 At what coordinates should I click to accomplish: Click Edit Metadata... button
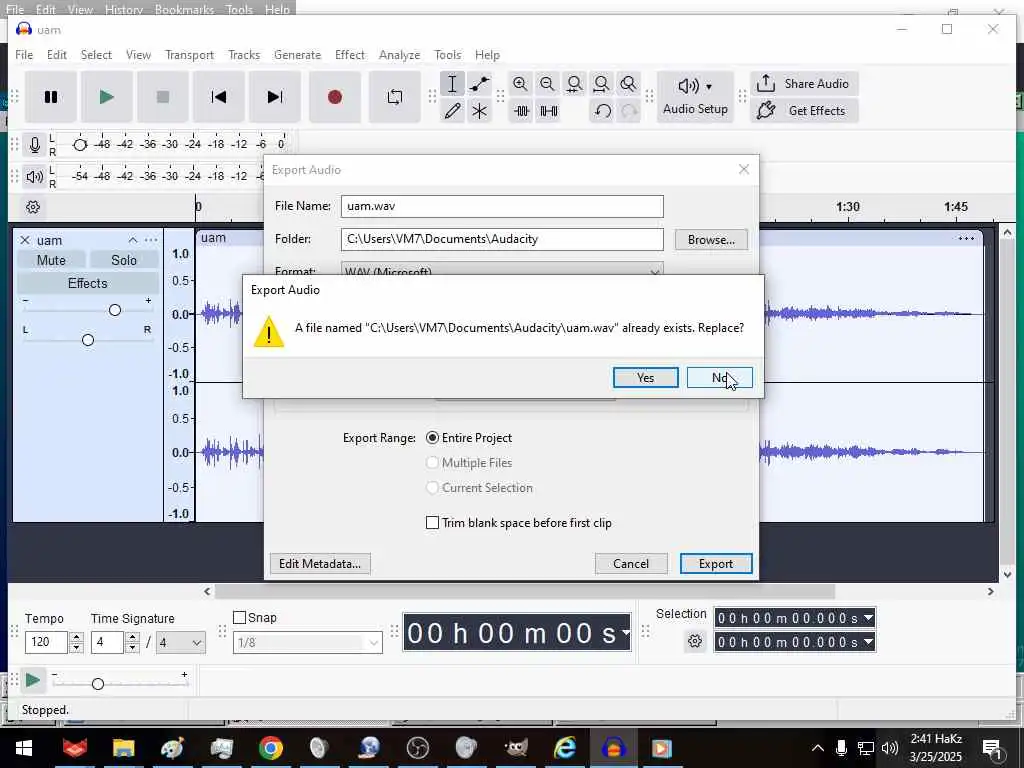320,564
